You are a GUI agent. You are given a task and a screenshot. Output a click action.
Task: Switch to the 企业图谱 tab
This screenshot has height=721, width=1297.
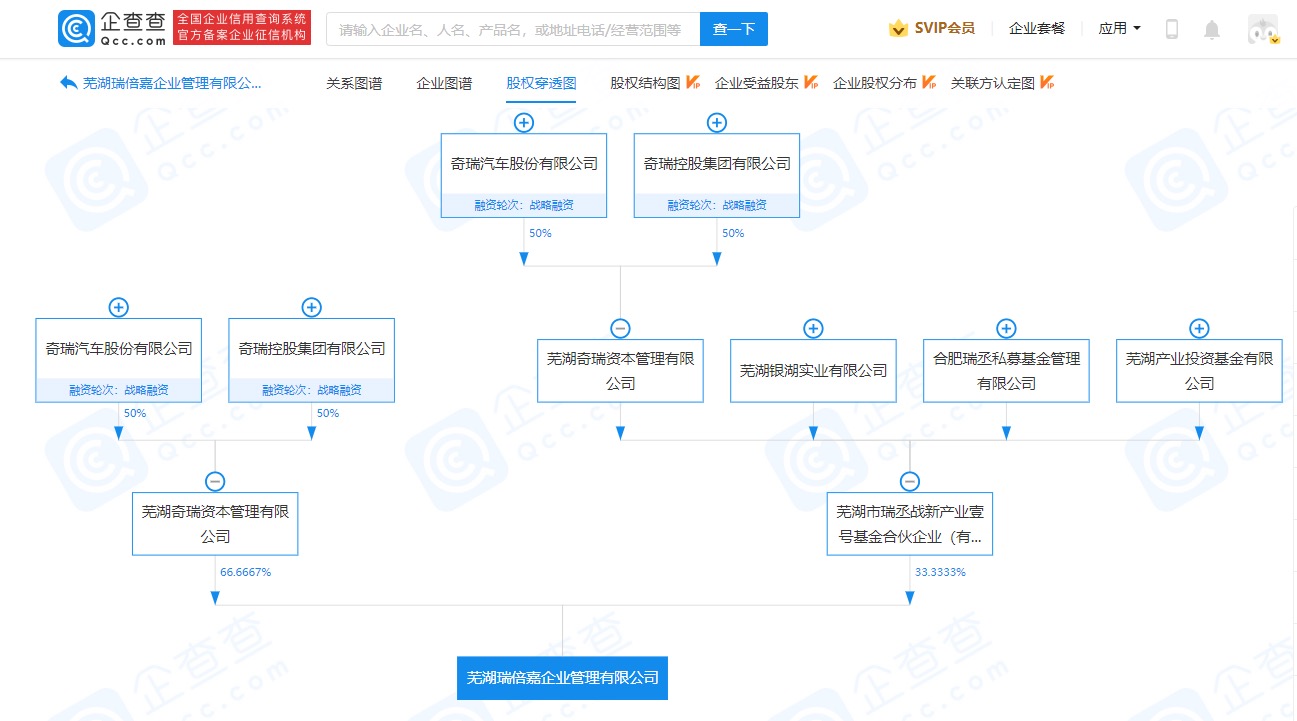click(x=444, y=83)
